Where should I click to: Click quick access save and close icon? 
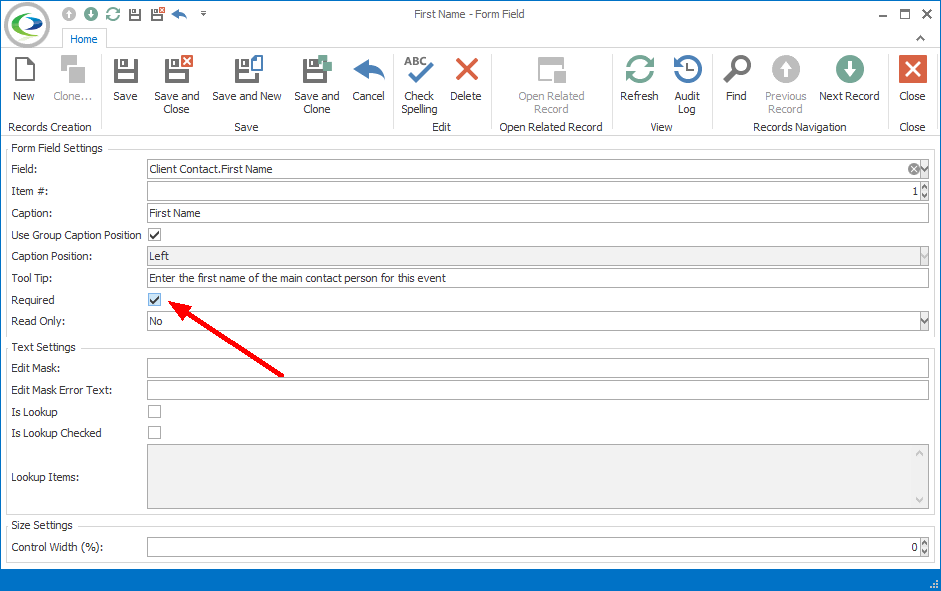[157, 14]
